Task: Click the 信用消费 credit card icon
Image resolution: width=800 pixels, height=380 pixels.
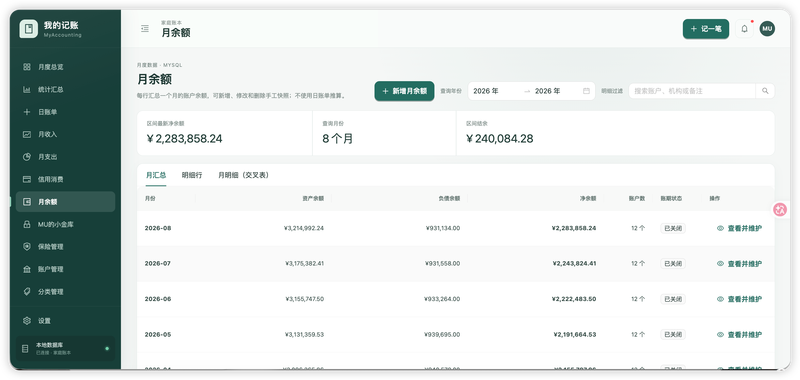Action: tap(27, 179)
